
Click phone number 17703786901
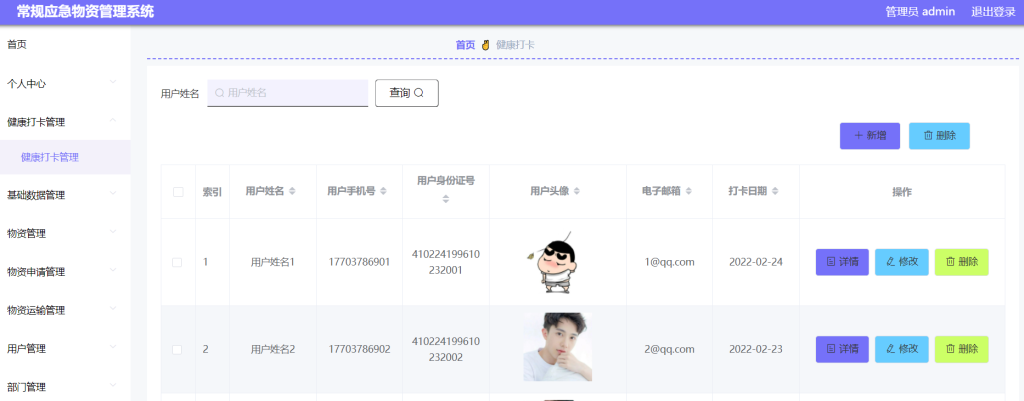(359, 262)
